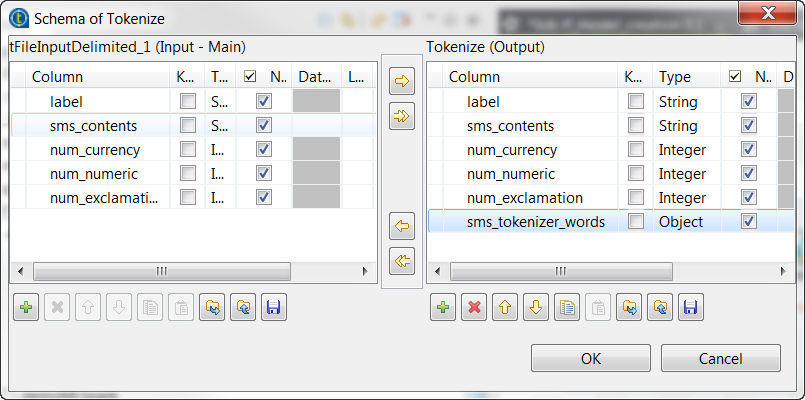Select output row num_exclamation
The width and height of the screenshot is (805, 400).
click(x=611, y=198)
